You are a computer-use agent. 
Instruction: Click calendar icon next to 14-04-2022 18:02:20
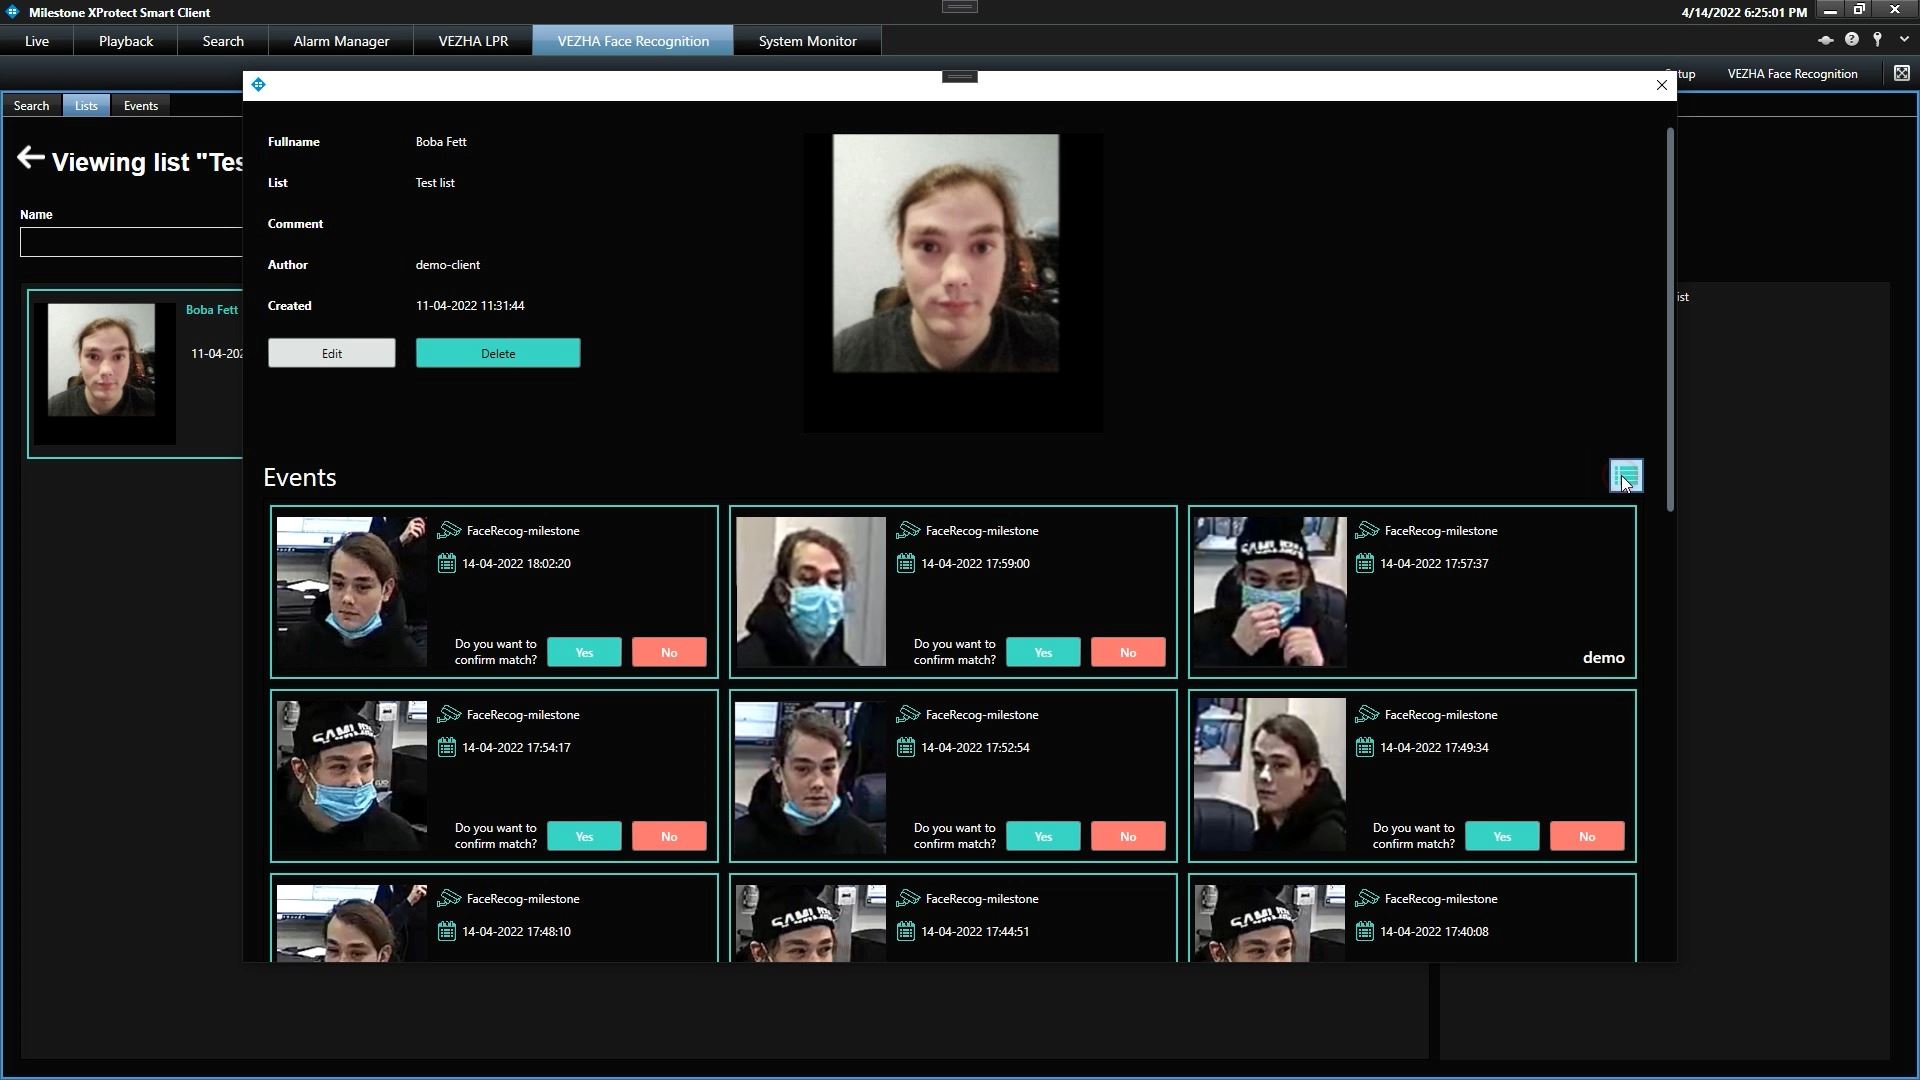click(x=447, y=563)
